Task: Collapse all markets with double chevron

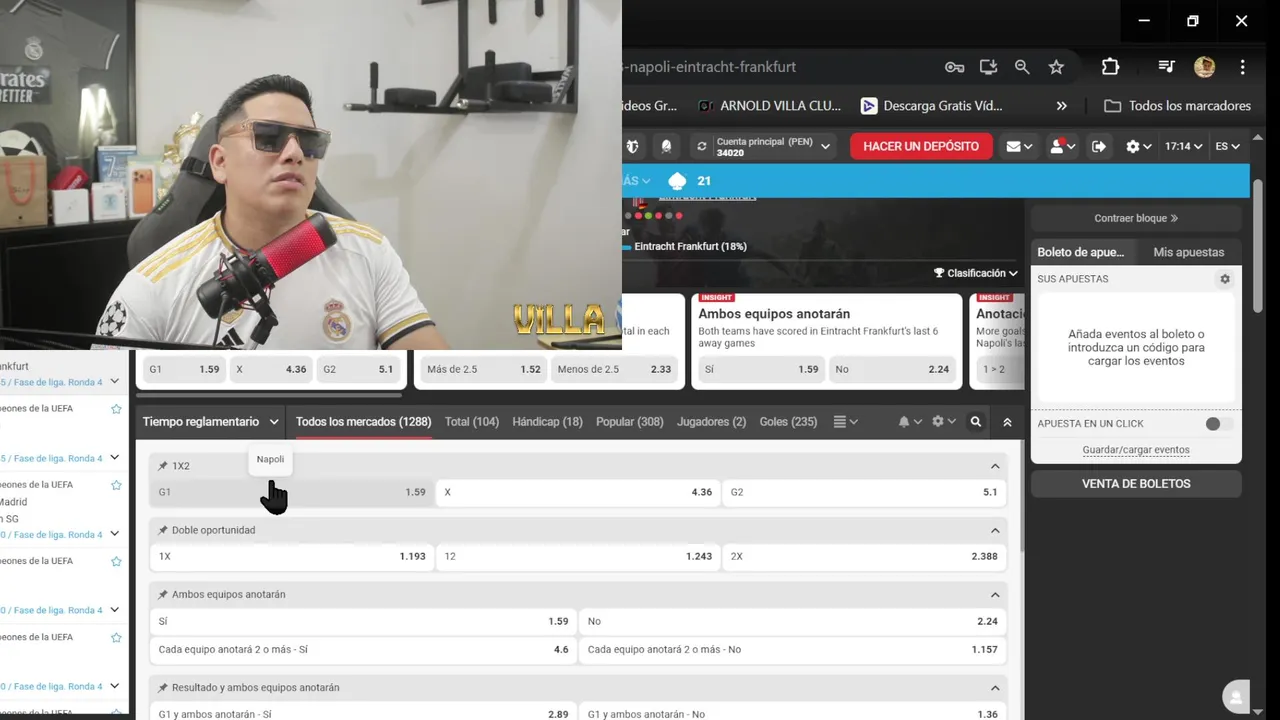Action: point(1007,422)
